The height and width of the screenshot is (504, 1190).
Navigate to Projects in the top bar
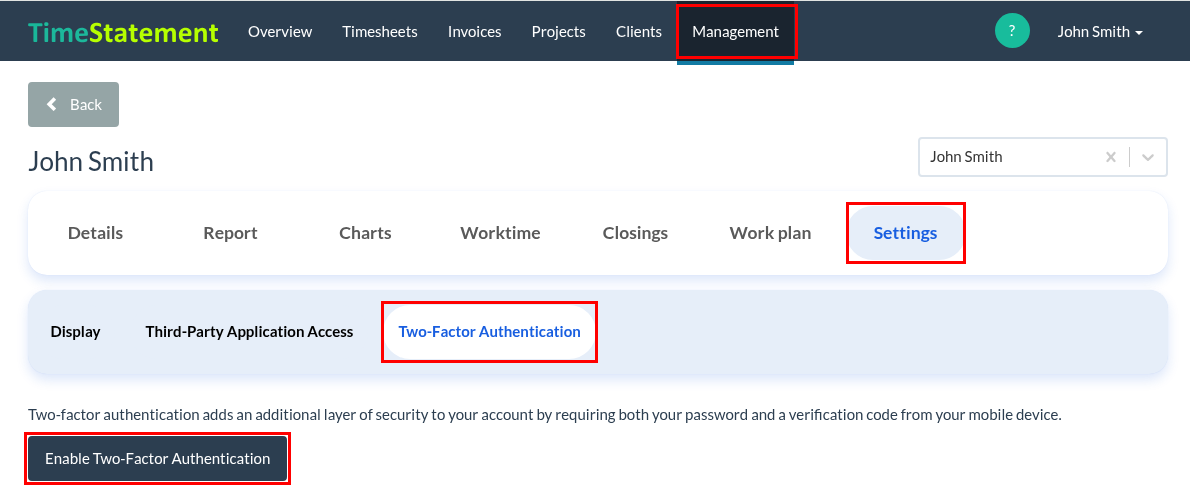pos(559,32)
